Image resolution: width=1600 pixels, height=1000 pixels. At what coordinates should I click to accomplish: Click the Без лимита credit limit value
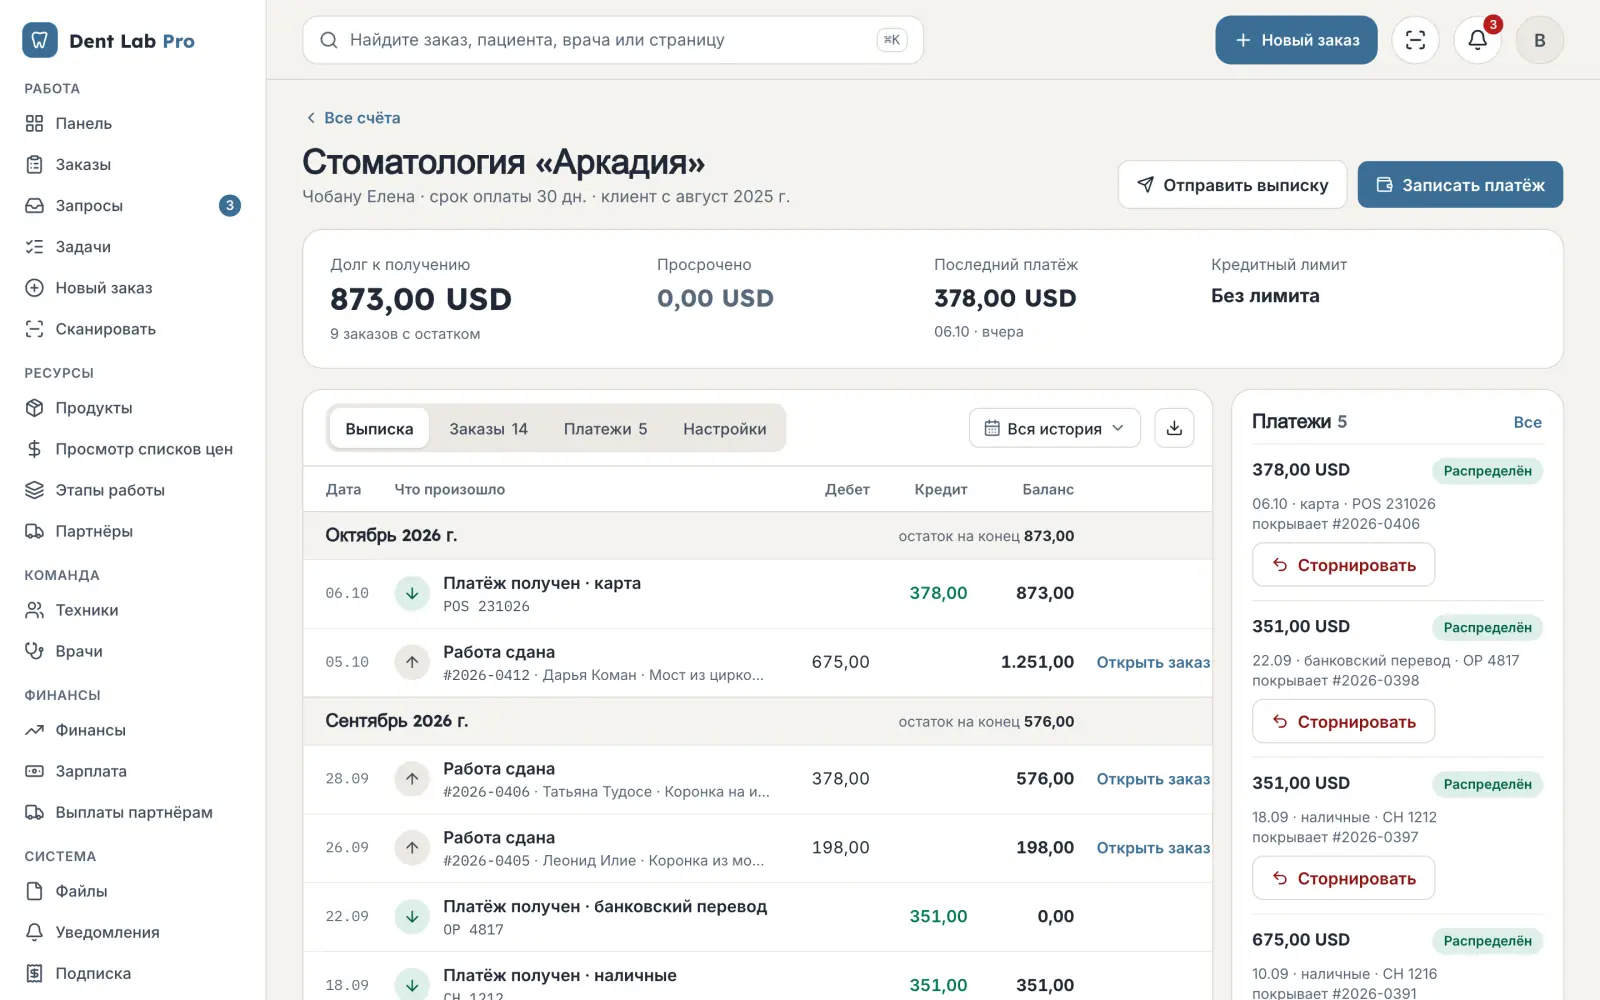[1265, 296]
